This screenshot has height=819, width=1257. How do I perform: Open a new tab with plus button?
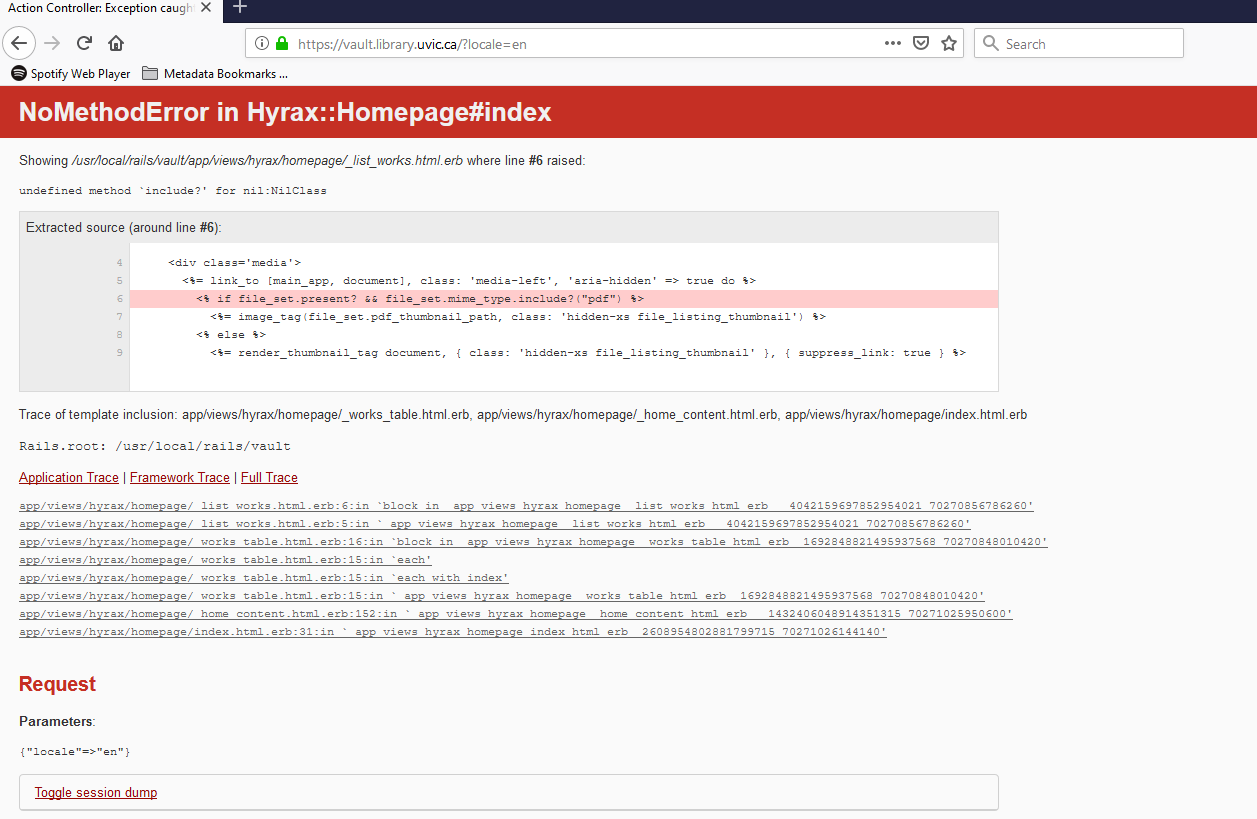[239, 8]
